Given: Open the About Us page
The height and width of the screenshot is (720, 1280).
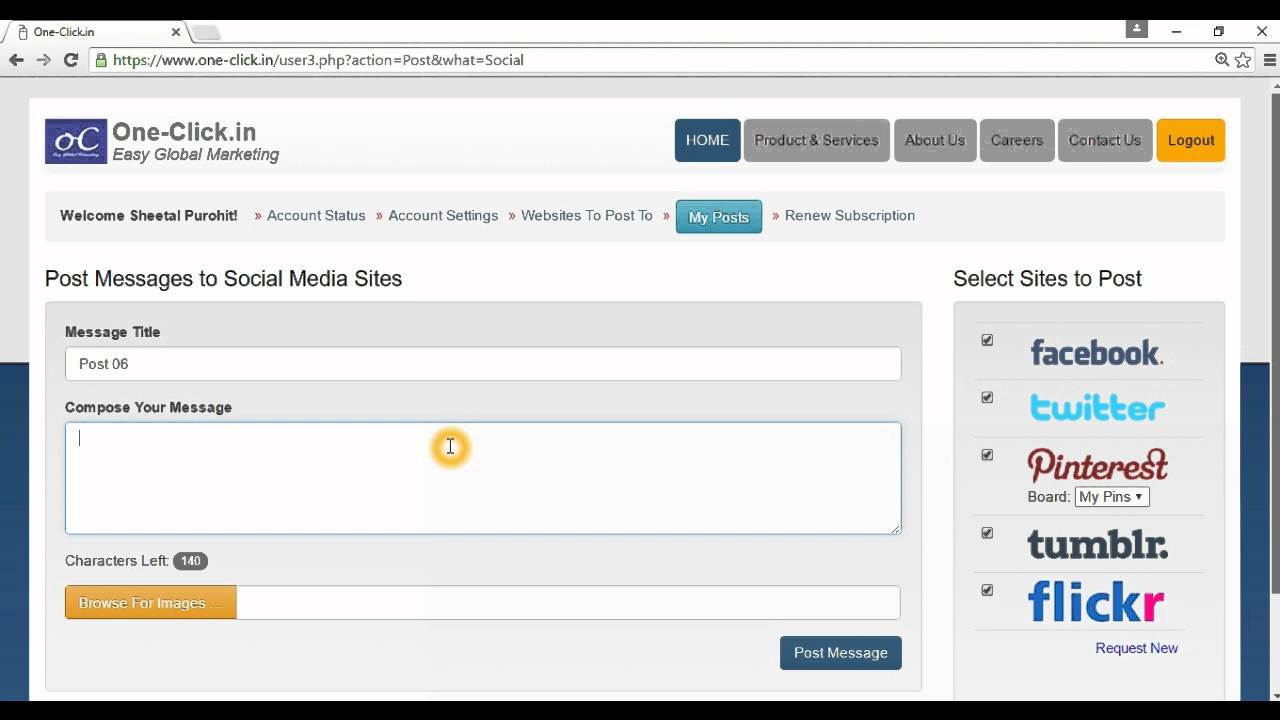Looking at the screenshot, I should pos(935,140).
